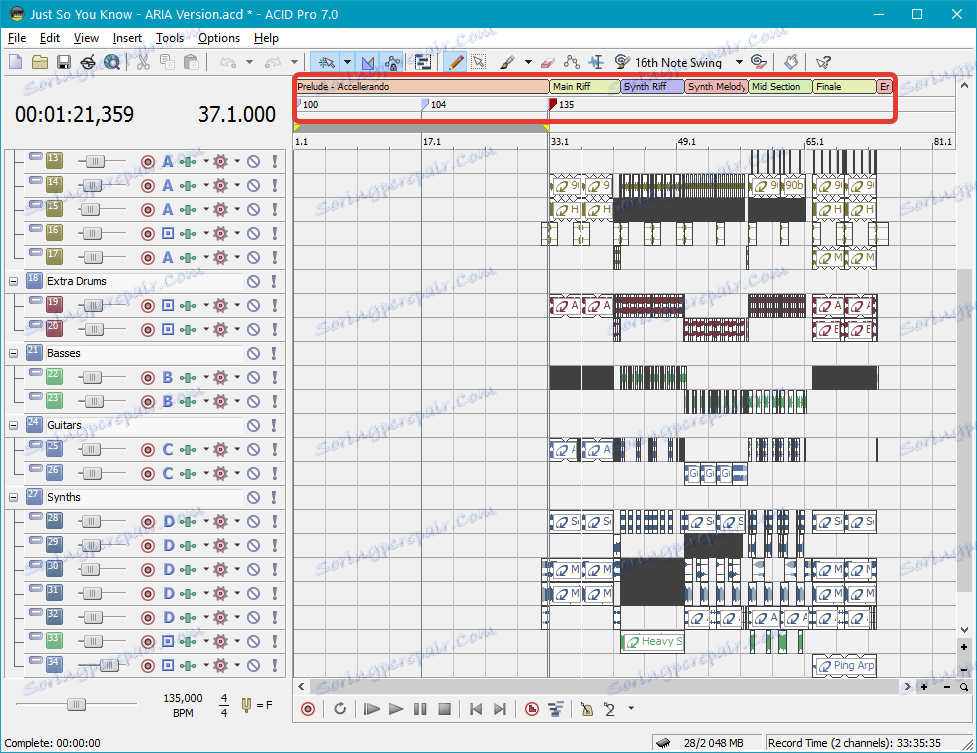Open the Tools menu
Image resolution: width=977 pixels, height=753 pixels.
coord(169,38)
